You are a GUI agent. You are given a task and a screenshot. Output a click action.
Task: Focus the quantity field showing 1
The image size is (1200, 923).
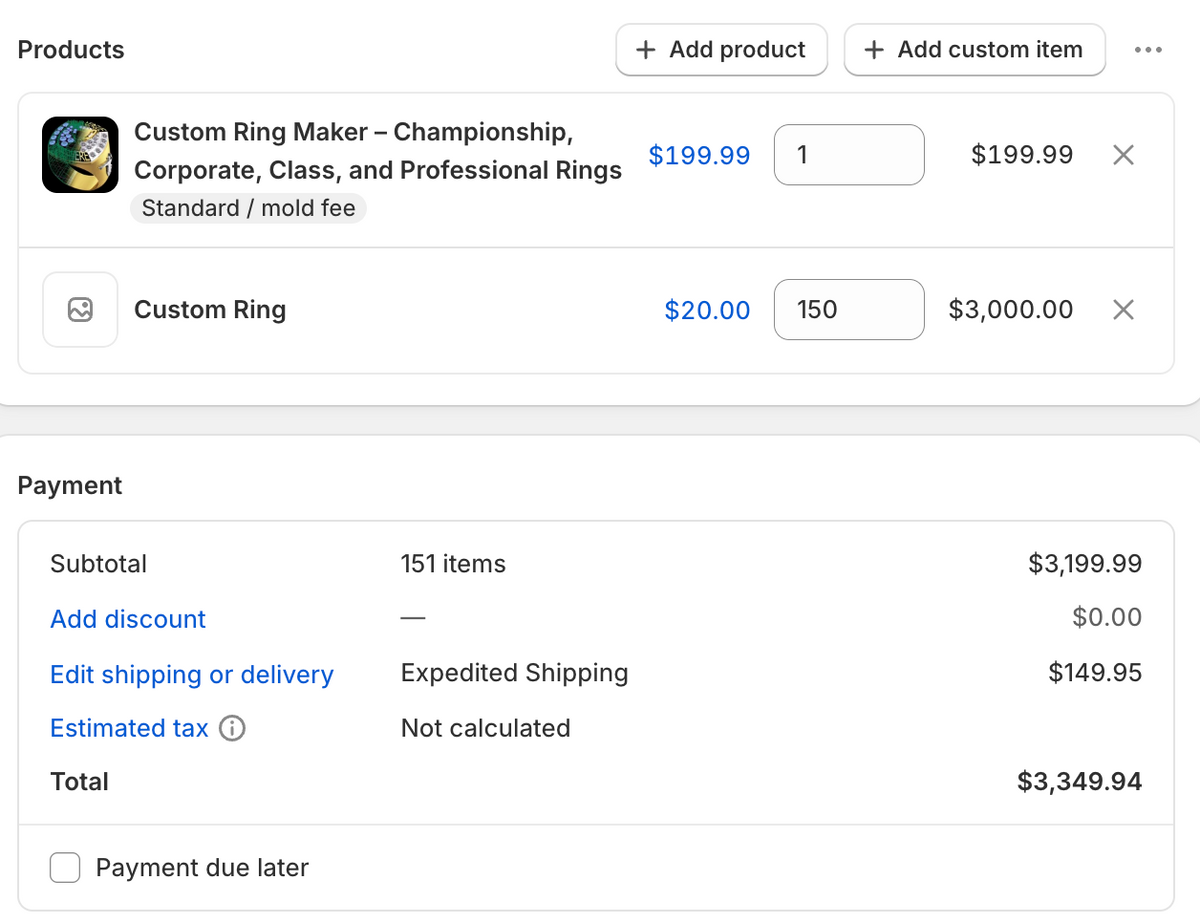coord(849,155)
